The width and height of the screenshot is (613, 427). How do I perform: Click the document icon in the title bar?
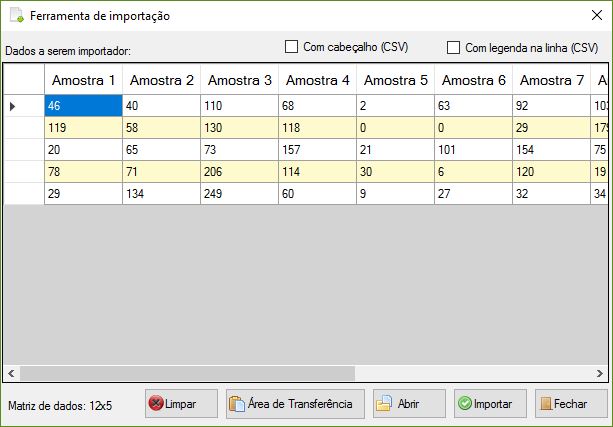coord(15,16)
